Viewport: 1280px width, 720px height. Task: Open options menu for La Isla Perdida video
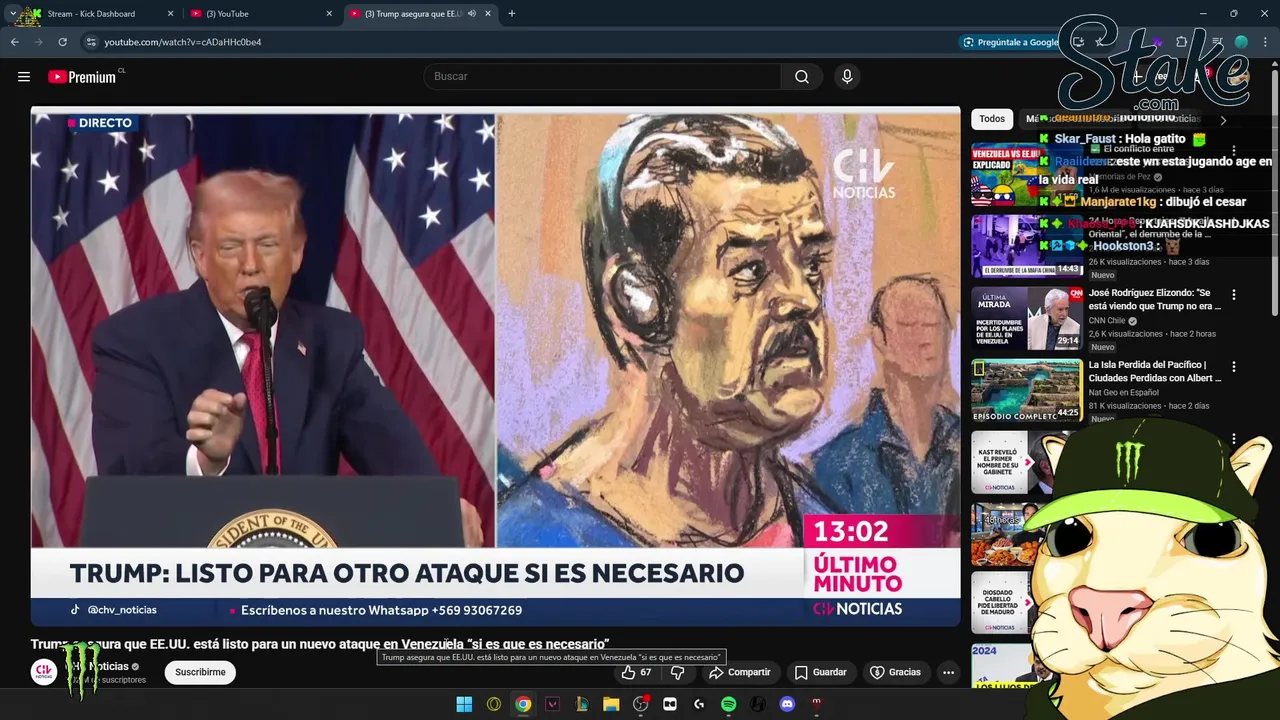tap(1233, 367)
